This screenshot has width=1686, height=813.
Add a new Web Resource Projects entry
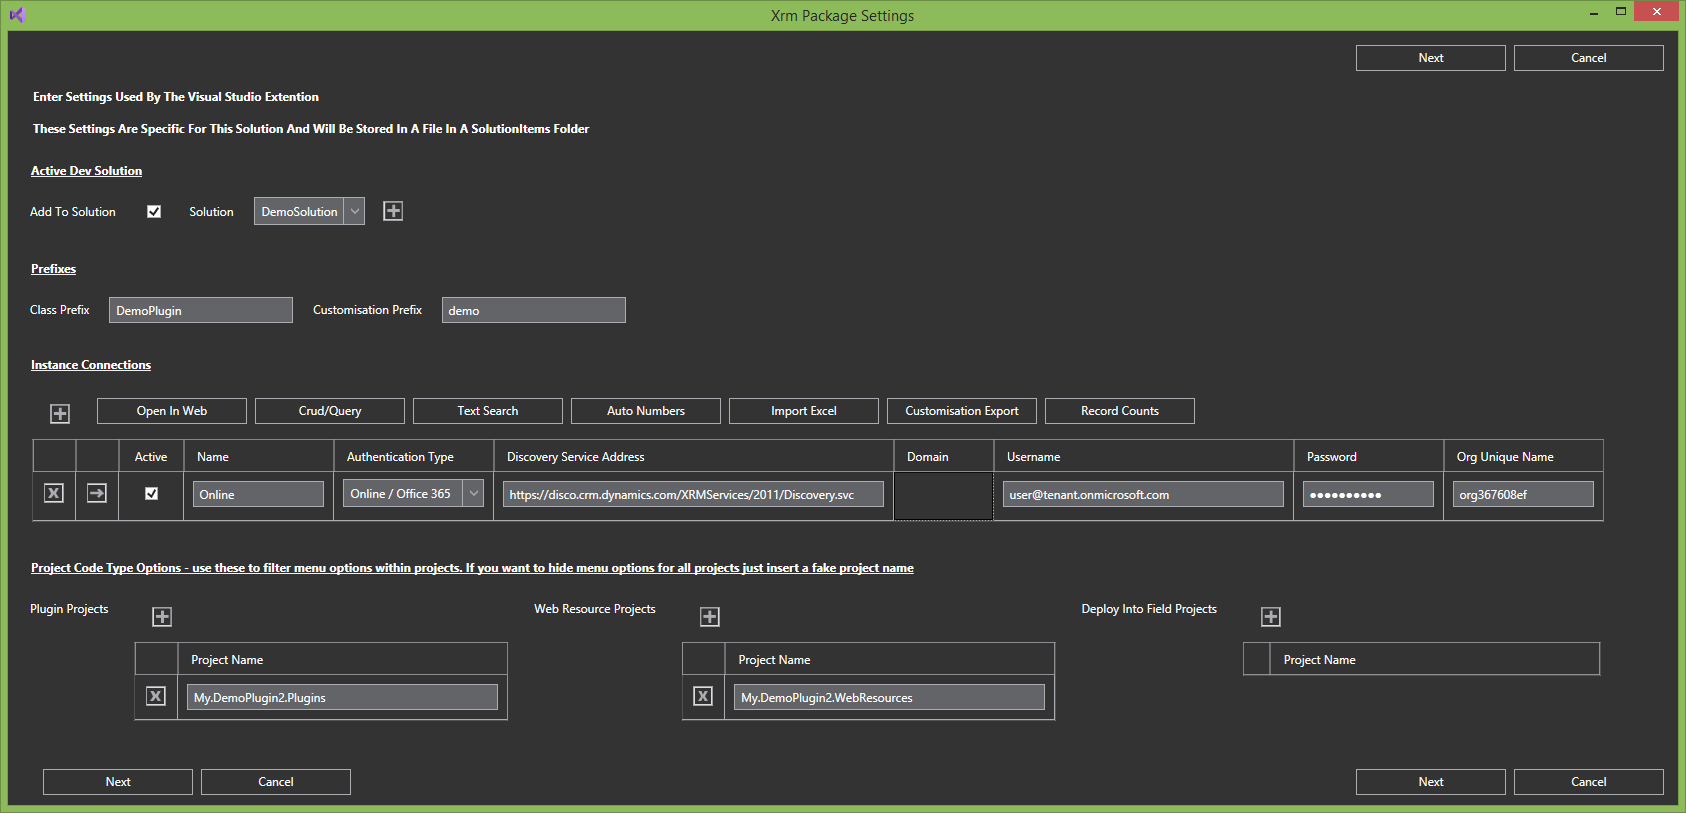[x=710, y=617]
